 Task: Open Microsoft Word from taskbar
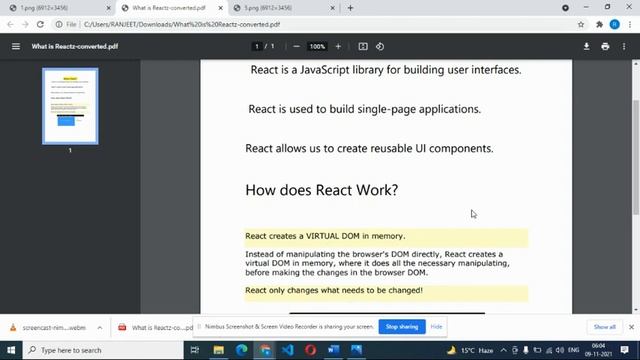[333, 350]
